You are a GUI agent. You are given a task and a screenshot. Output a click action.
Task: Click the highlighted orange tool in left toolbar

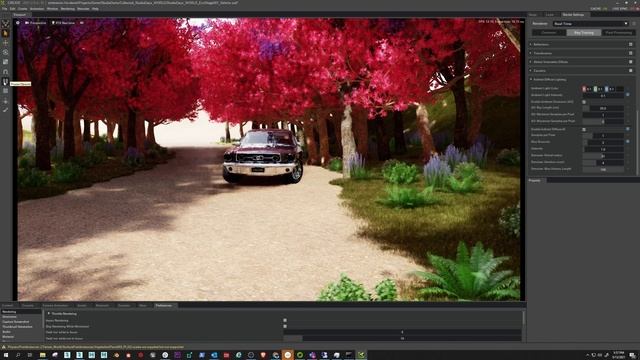[x=5, y=33]
